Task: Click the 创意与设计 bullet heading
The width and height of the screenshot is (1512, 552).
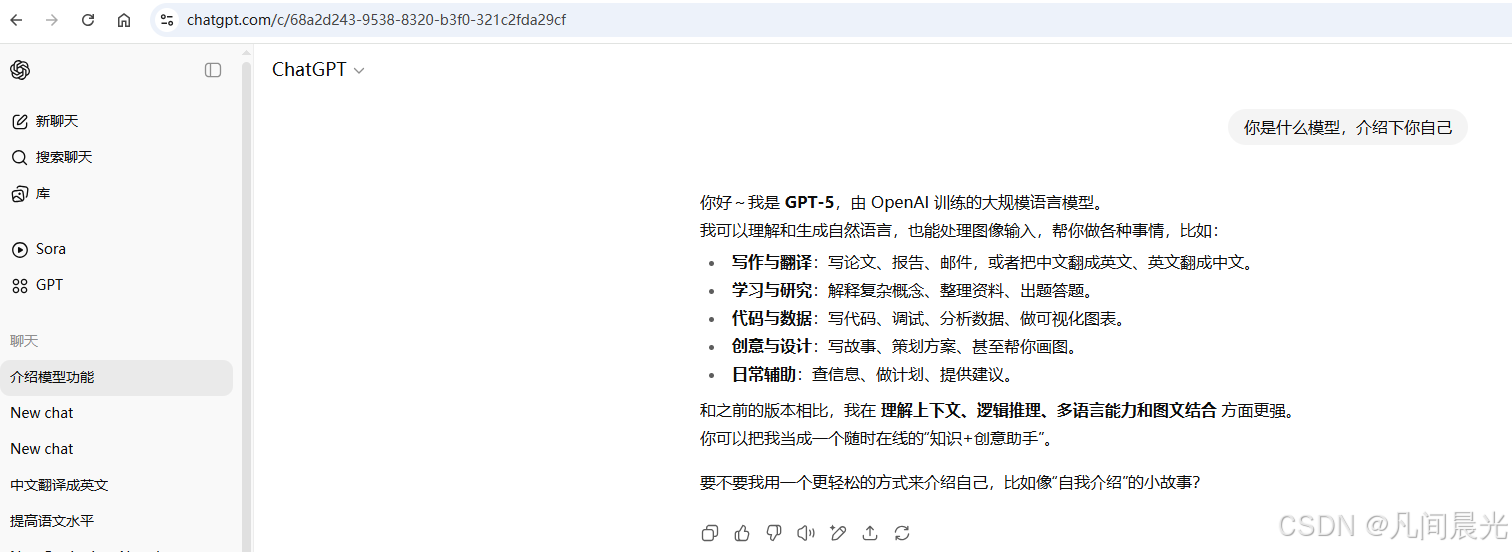Action: [771, 347]
